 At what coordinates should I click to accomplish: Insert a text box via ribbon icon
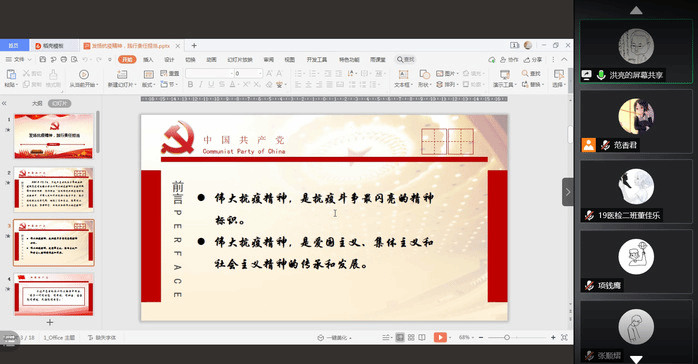(x=403, y=74)
